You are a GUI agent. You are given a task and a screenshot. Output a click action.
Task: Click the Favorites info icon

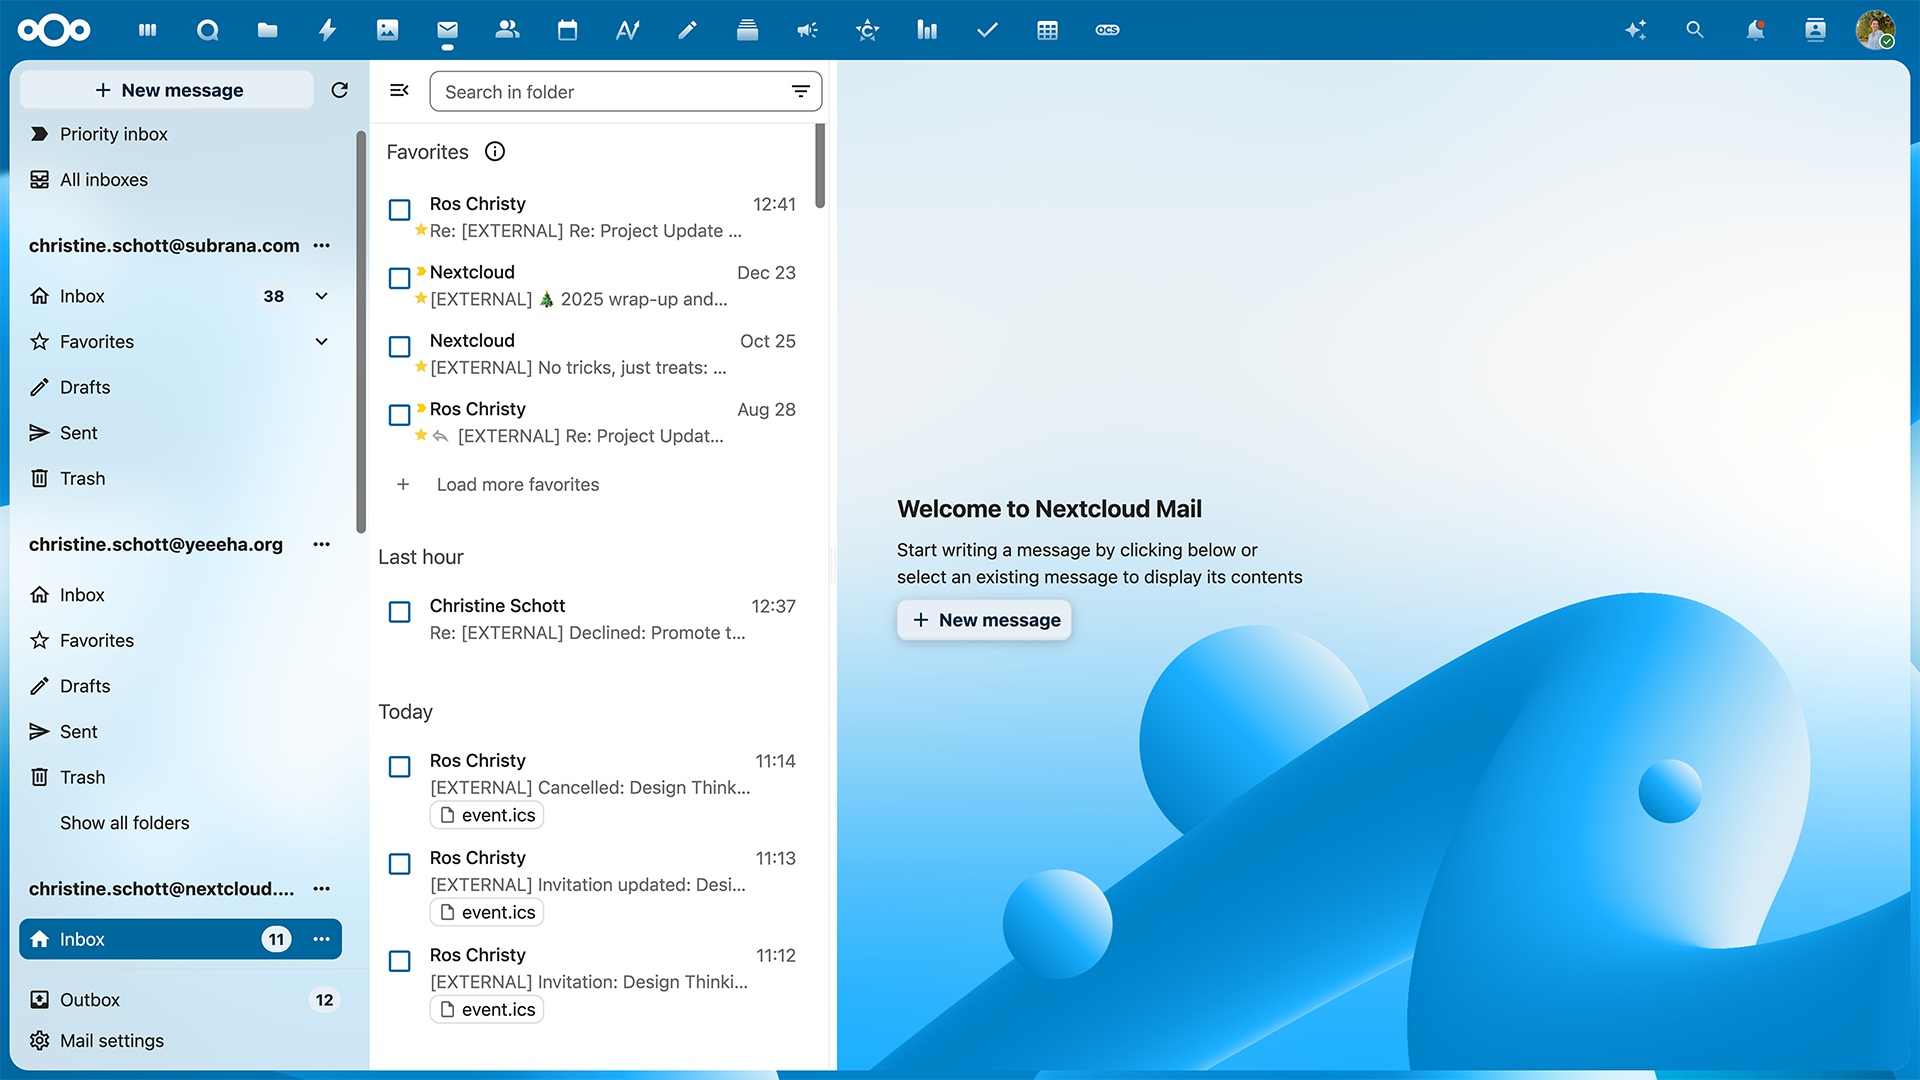point(495,152)
